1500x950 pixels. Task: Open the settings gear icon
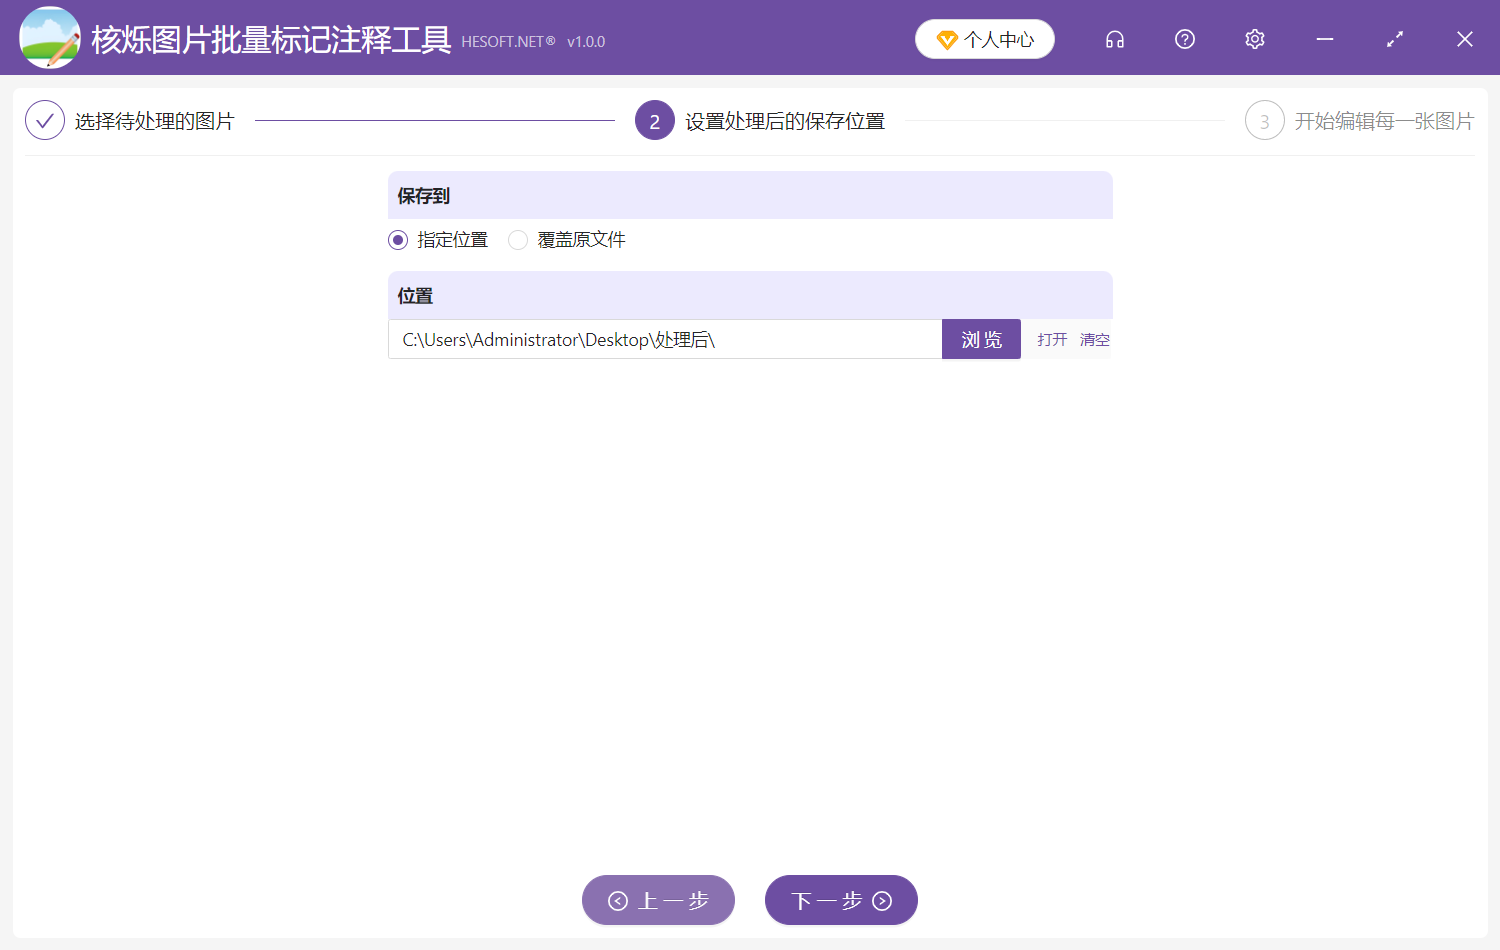[x=1254, y=39]
